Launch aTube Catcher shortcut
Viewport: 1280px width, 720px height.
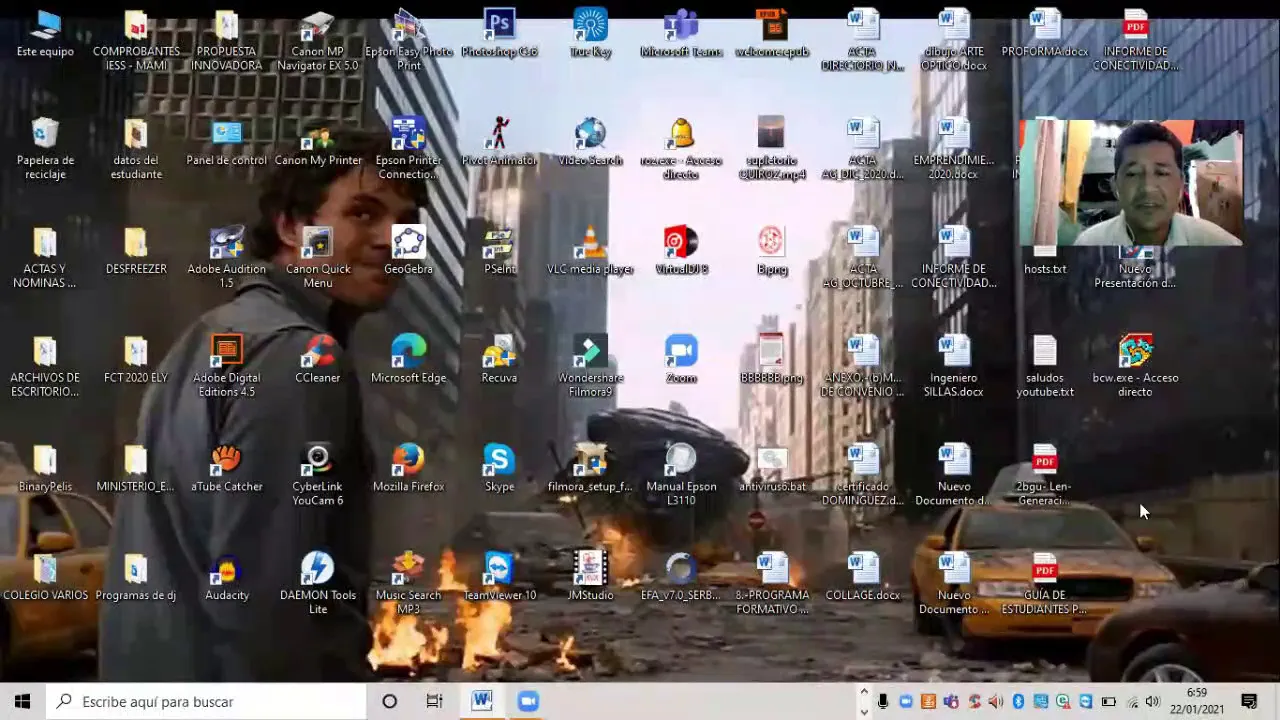[227, 469]
